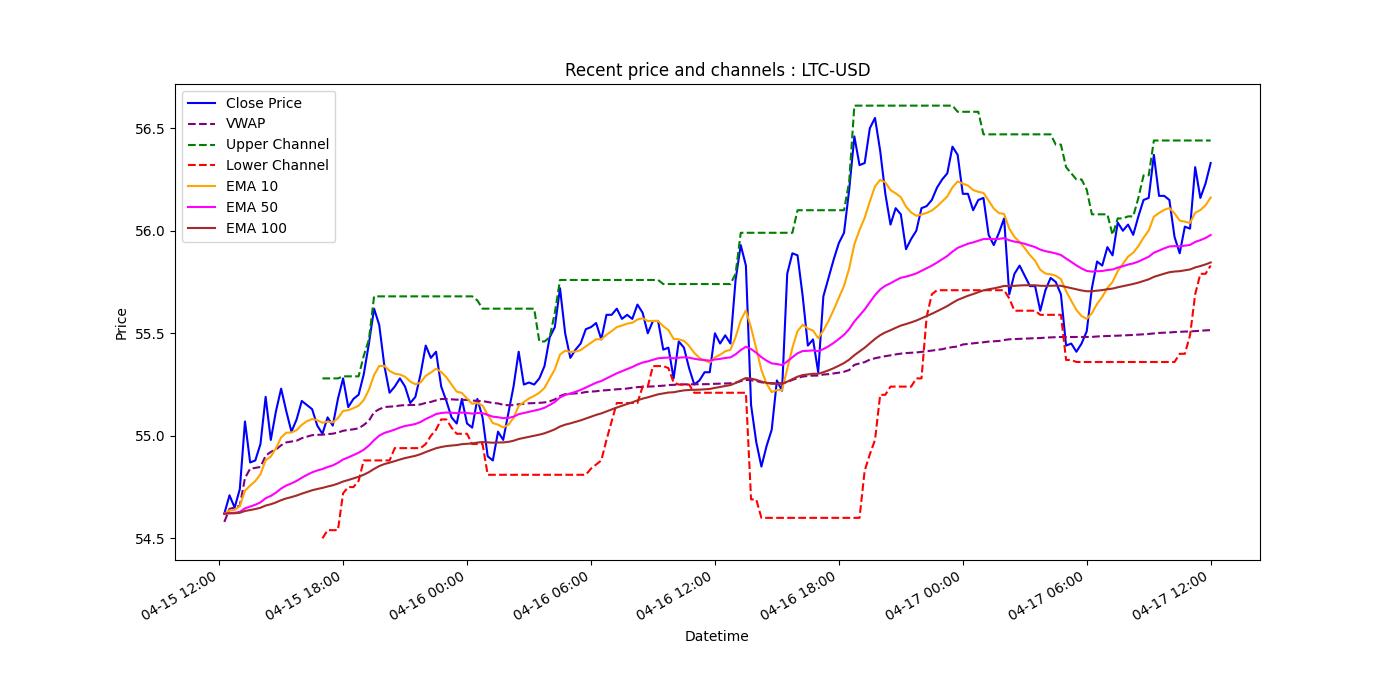Select the 'Upper Channel' legend label
The image size is (1400, 700).
pyautogui.click(x=277, y=145)
